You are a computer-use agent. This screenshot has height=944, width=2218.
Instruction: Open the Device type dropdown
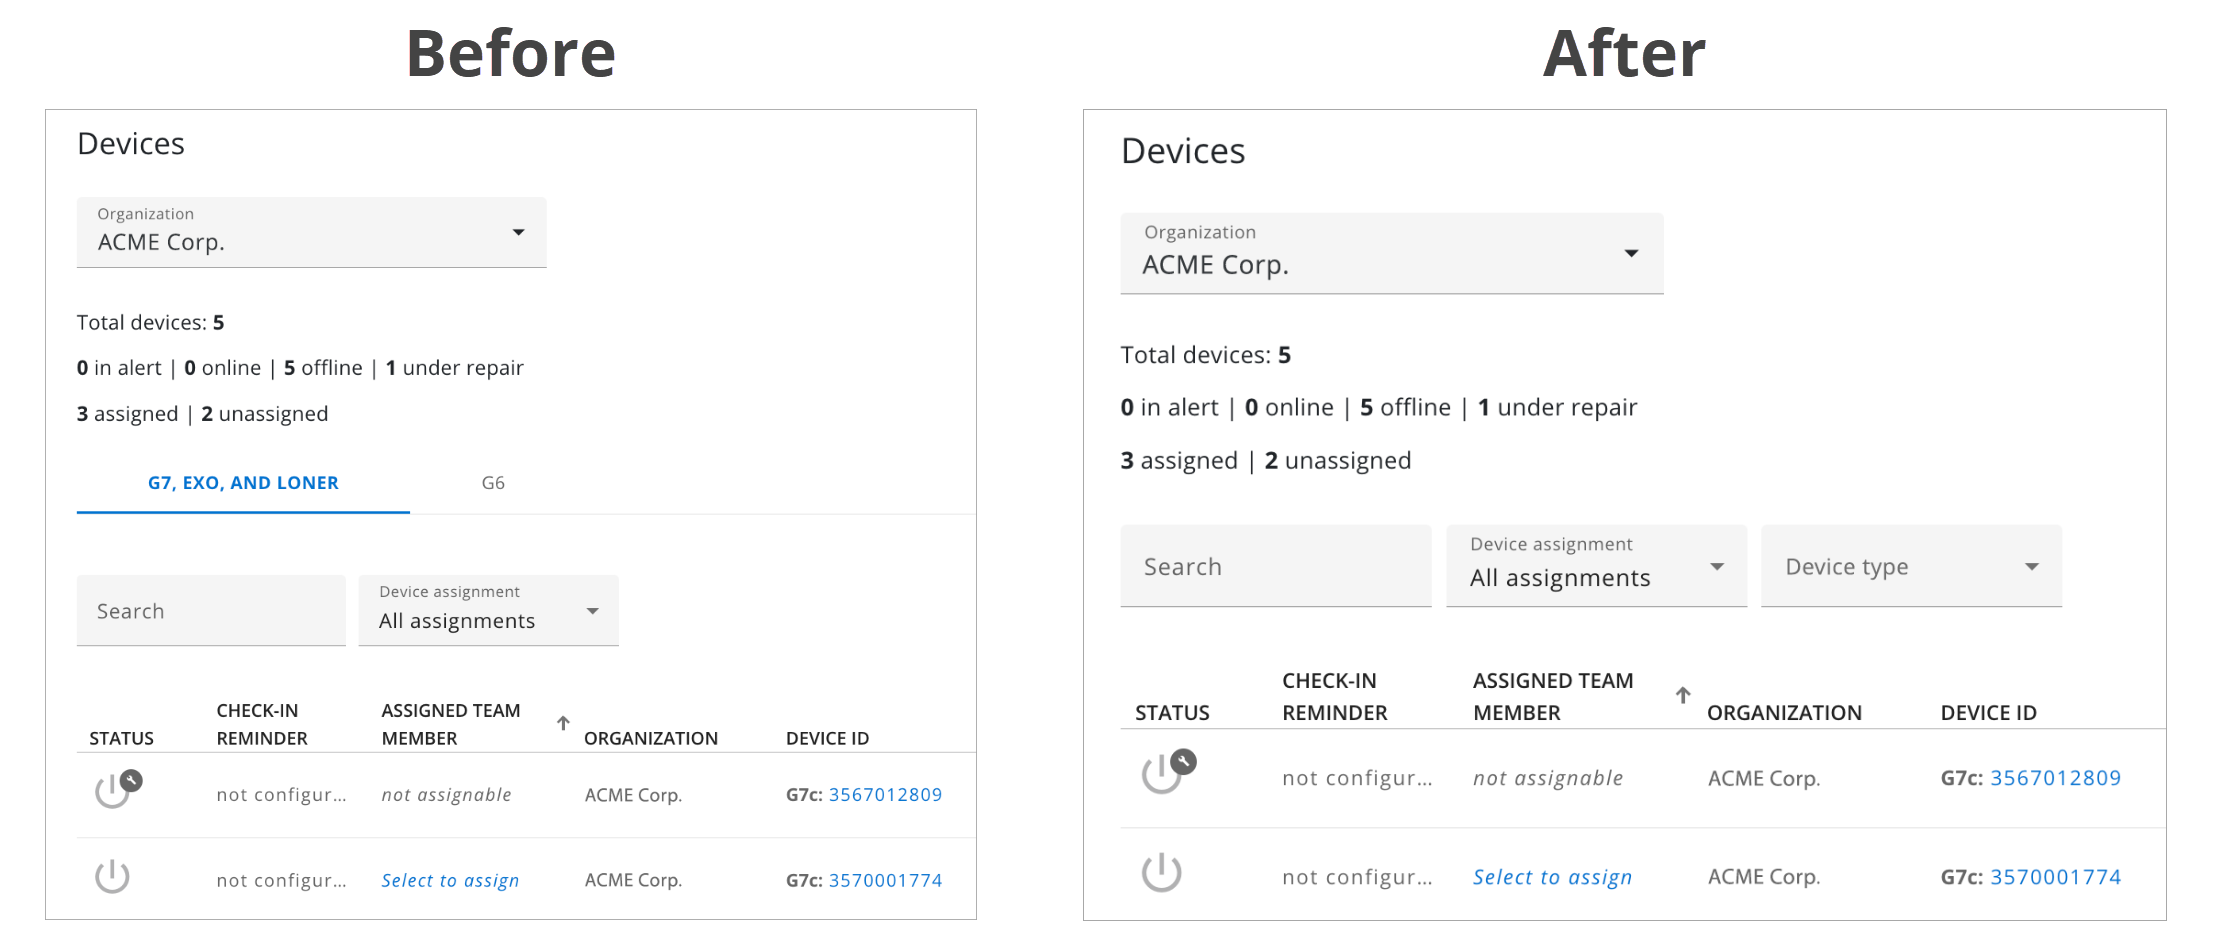[x=1911, y=566]
